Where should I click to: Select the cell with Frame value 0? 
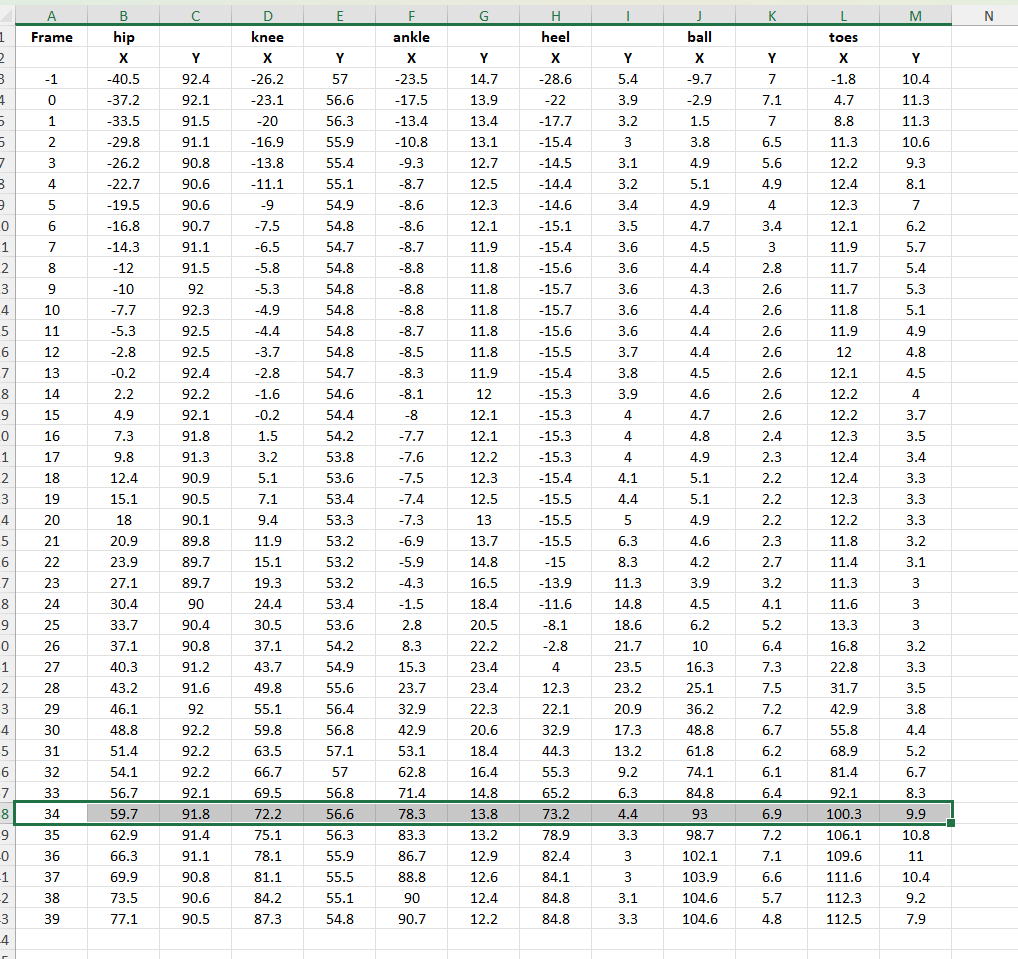pyautogui.click(x=51, y=98)
